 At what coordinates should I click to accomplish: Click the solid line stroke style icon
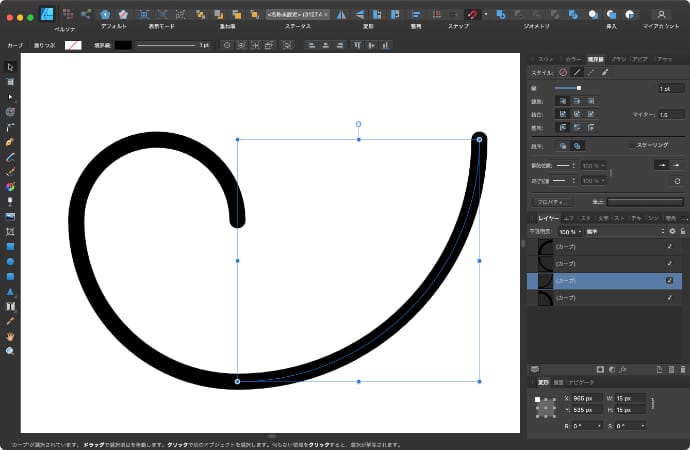pyautogui.click(x=577, y=72)
